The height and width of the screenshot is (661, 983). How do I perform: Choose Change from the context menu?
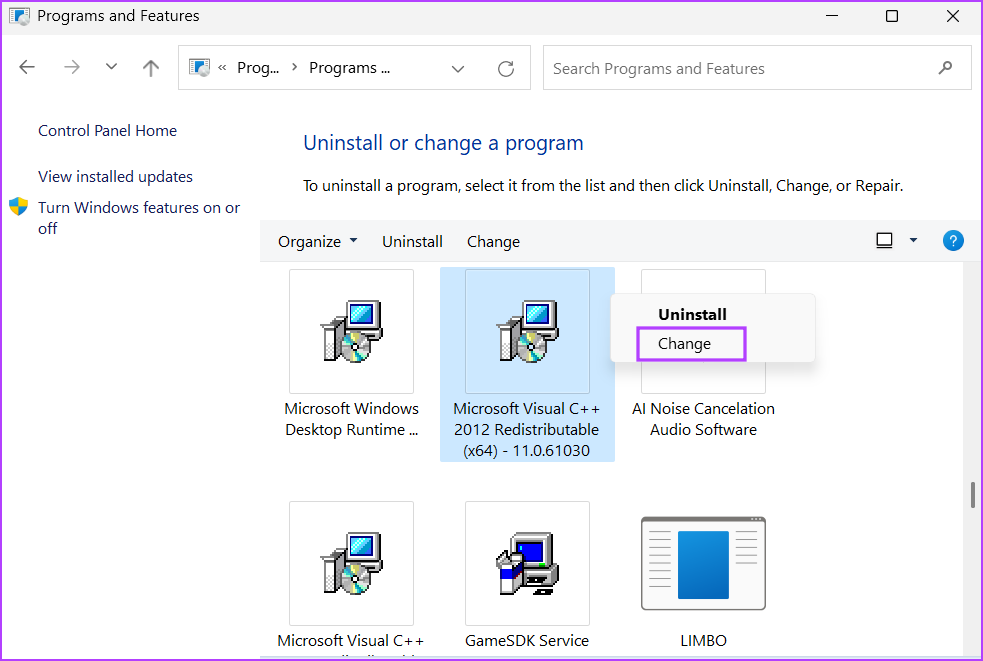tap(685, 344)
